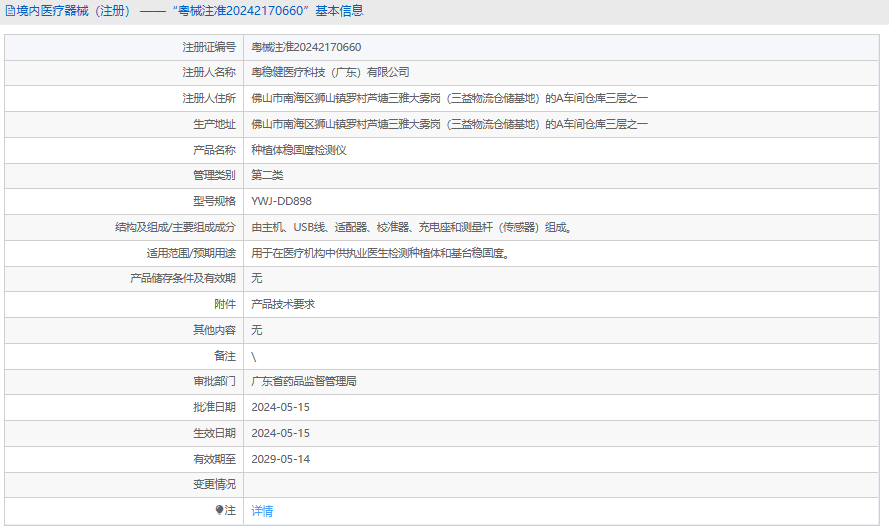Select the intended use text starting 用于在医疗机构

(380, 253)
